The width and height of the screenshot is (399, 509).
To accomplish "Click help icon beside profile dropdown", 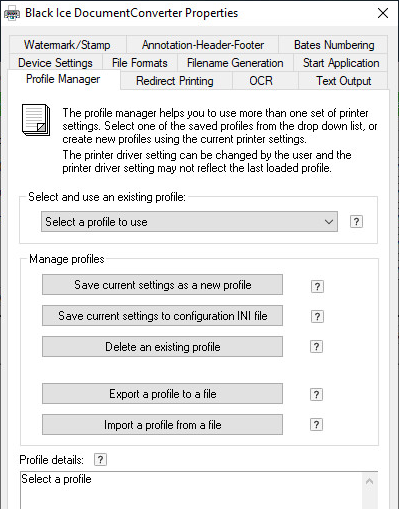I will 356,222.
